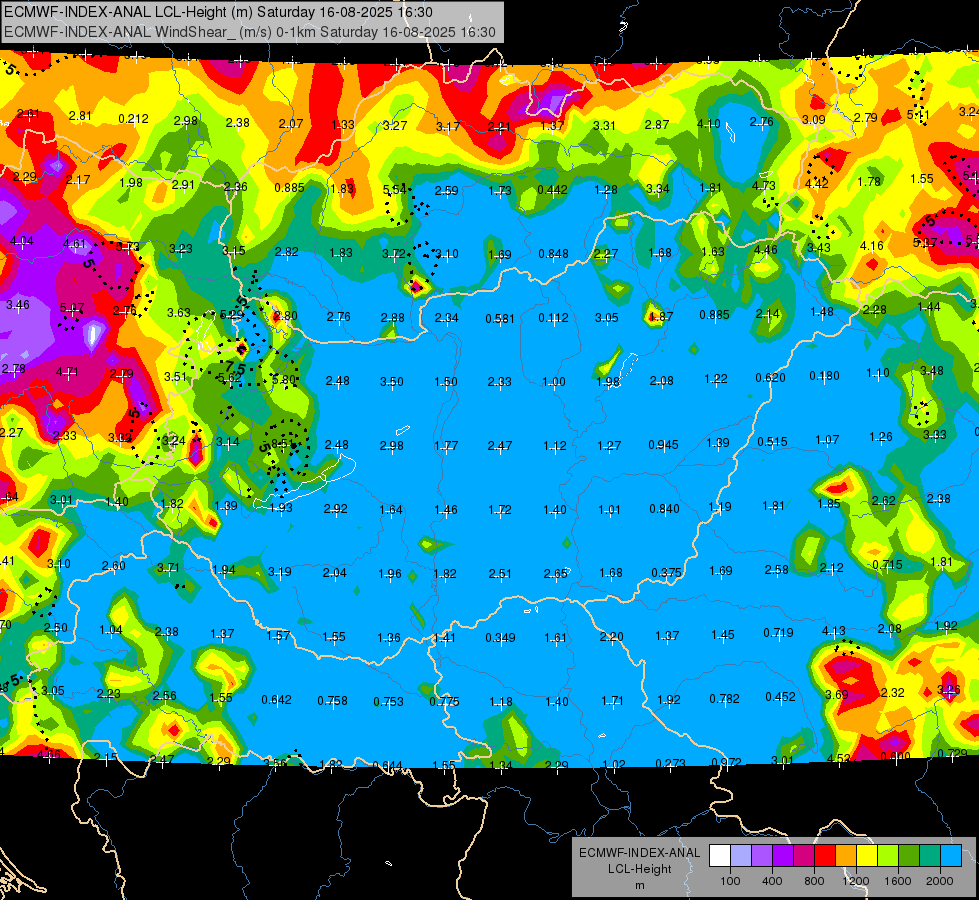The height and width of the screenshot is (900, 979).
Task: Click the white swatch in the LCL-Height legend
Action: pyautogui.click(x=720, y=856)
